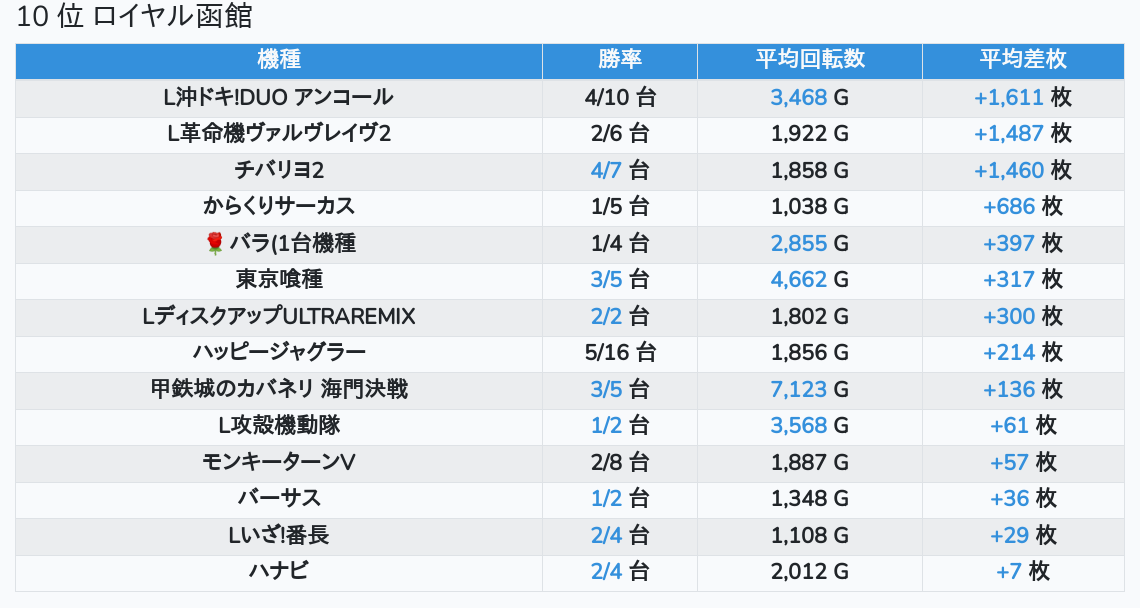This screenshot has width=1140, height=608.
Task: Click the 勝率 column header
Action: pos(620,60)
